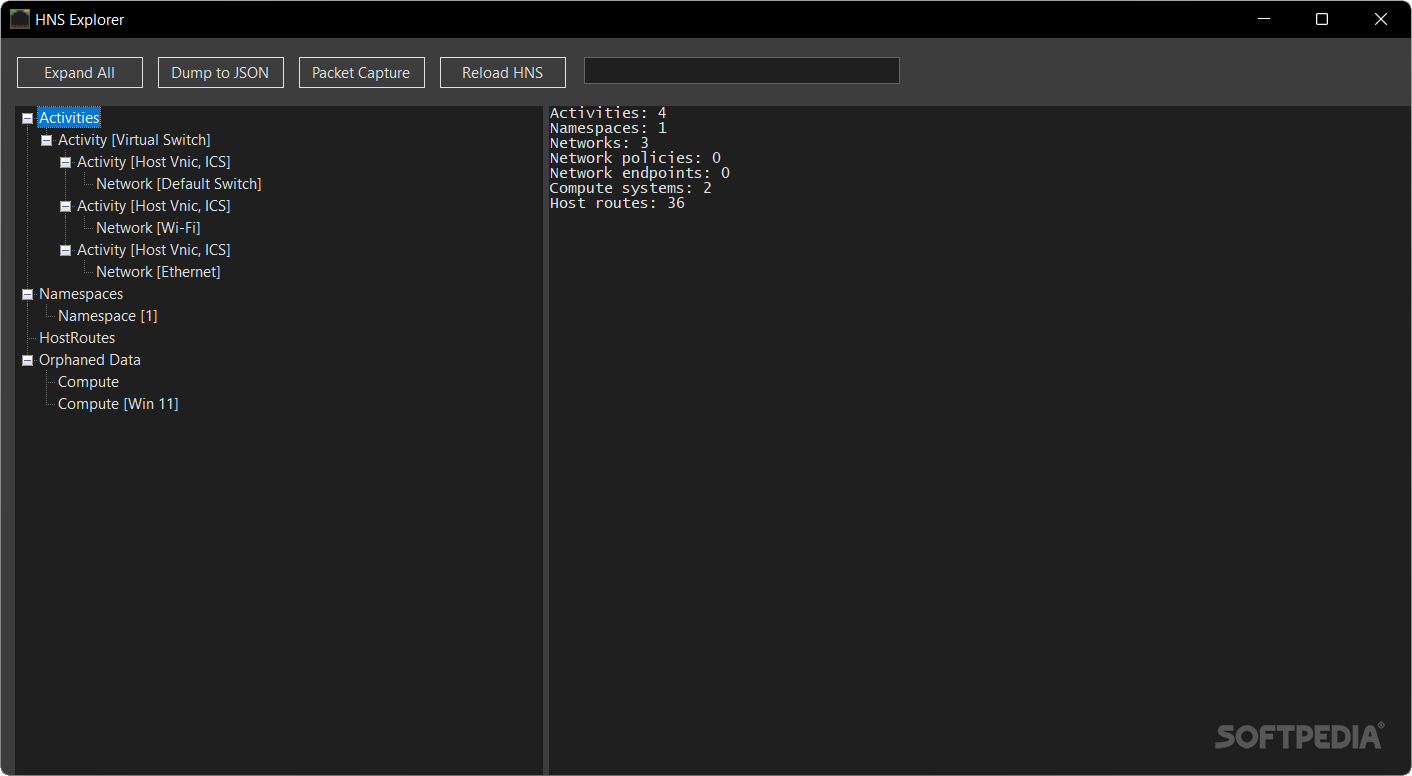Collapse Activity [Host Vnic, ICS] above Ethernet
Viewport: 1412px width, 776px height.
tap(65, 250)
